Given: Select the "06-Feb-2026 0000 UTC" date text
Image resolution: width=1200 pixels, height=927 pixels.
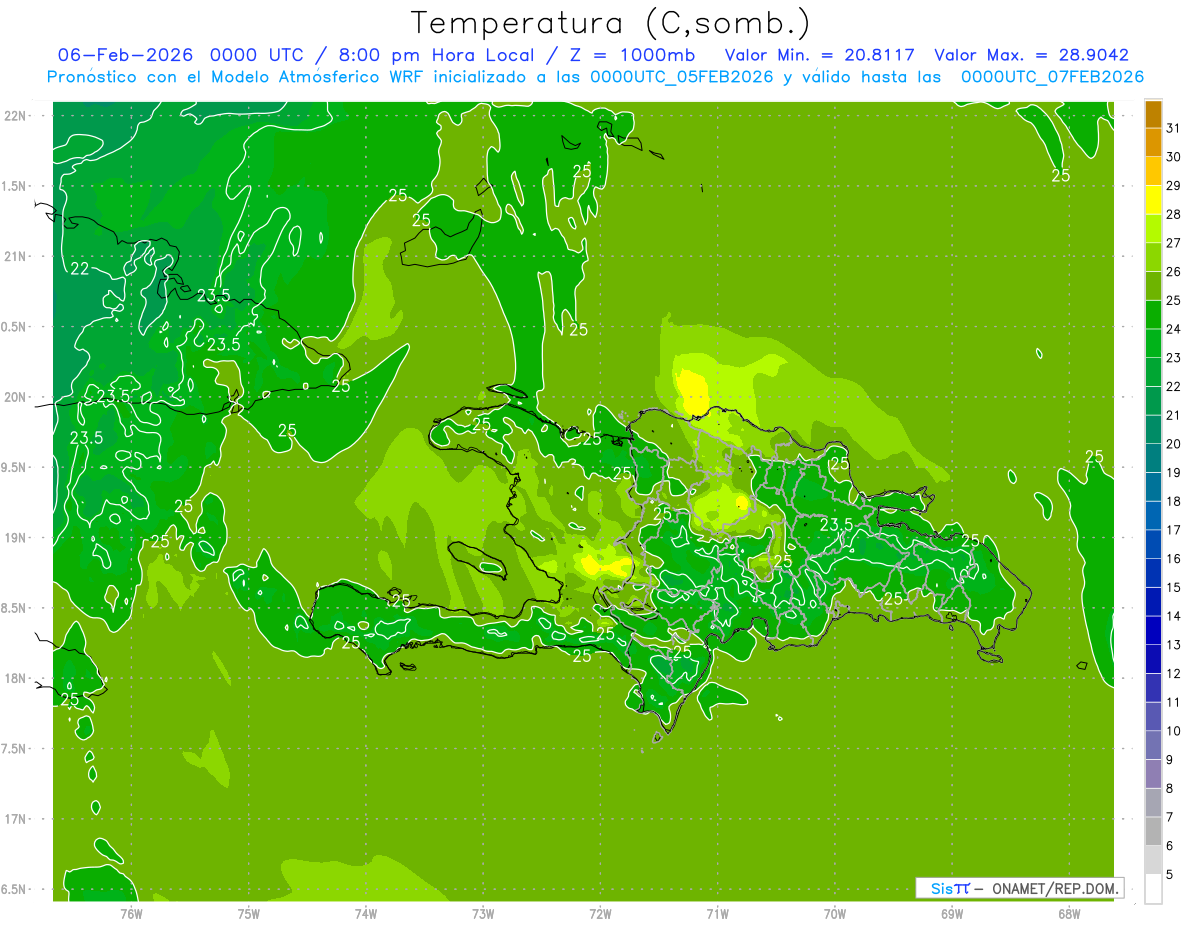Looking at the screenshot, I should (x=179, y=55).
